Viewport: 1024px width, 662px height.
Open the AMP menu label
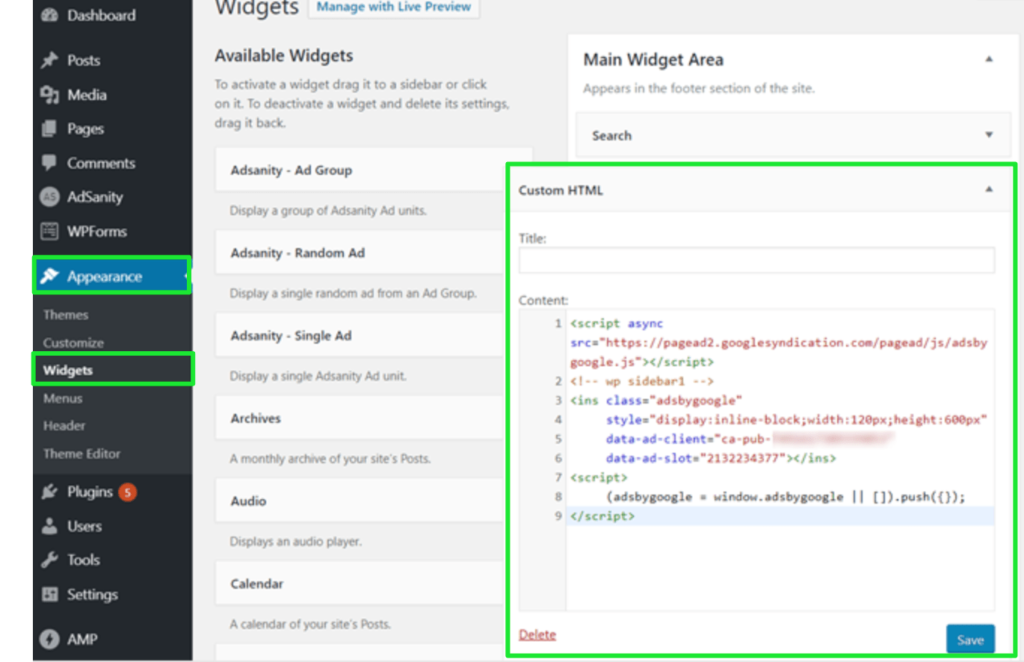coord(82,639)
